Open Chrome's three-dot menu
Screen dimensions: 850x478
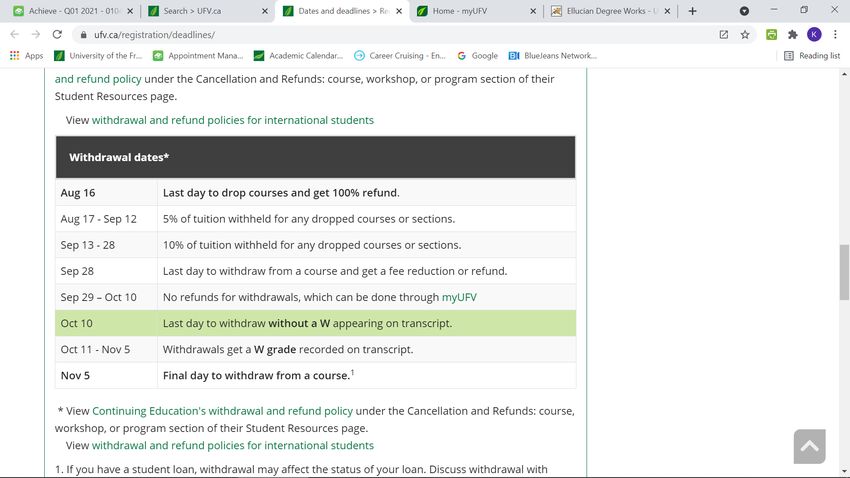pyautogui.click(x=835, y=35)
